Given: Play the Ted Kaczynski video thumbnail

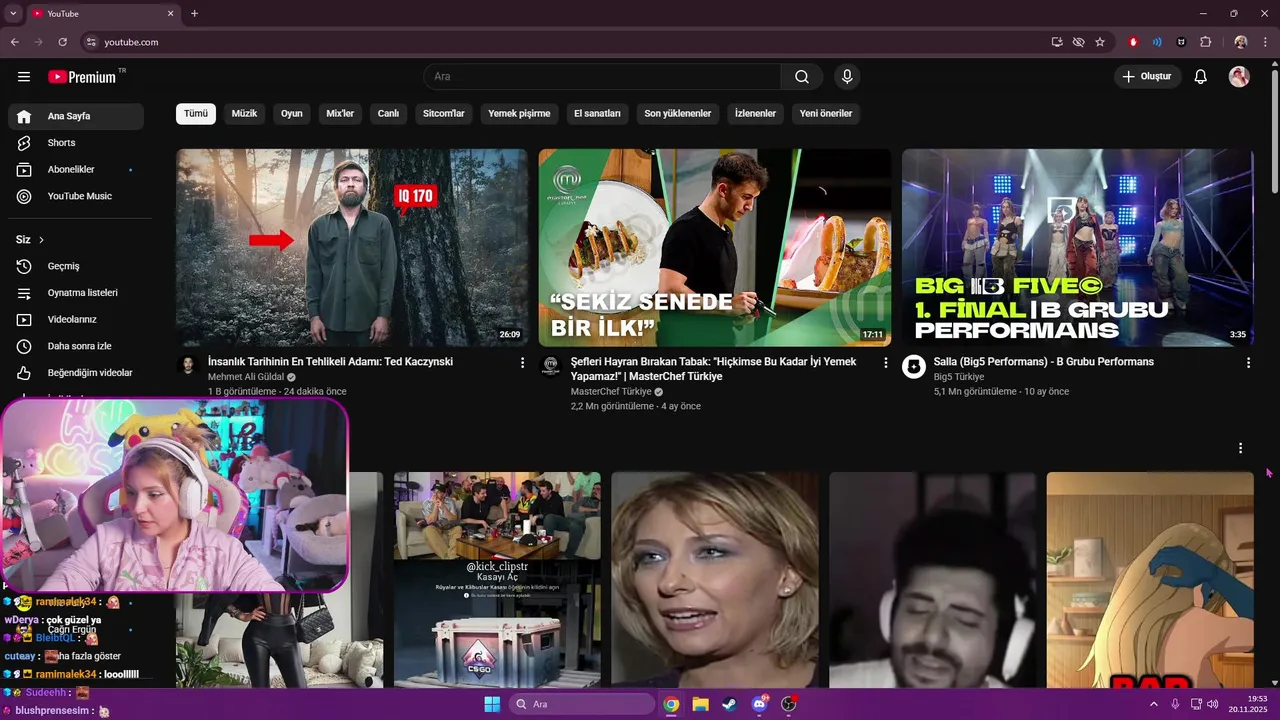Looking at the screenshot, I should click(x=352, y=248).
